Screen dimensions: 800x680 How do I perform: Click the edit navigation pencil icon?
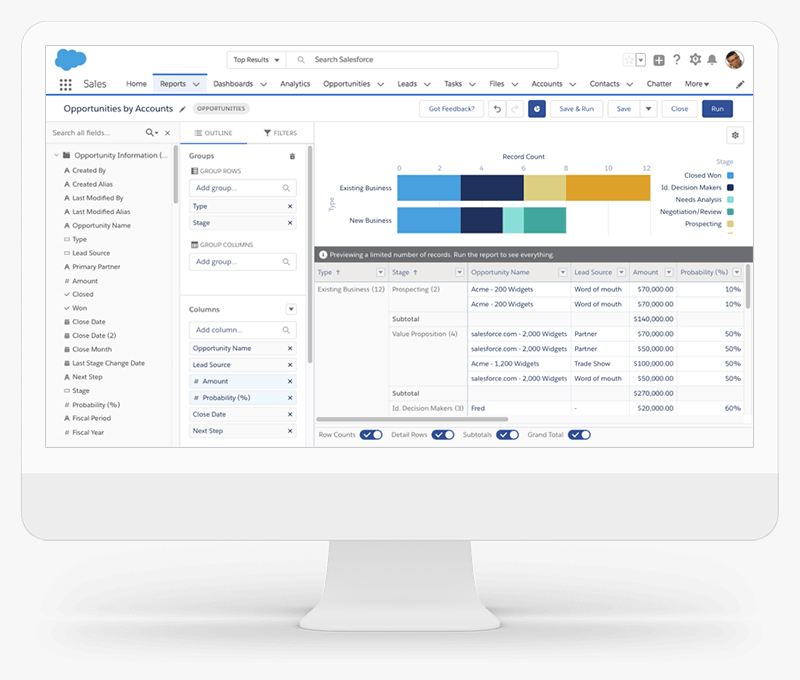tap(740, 85)
